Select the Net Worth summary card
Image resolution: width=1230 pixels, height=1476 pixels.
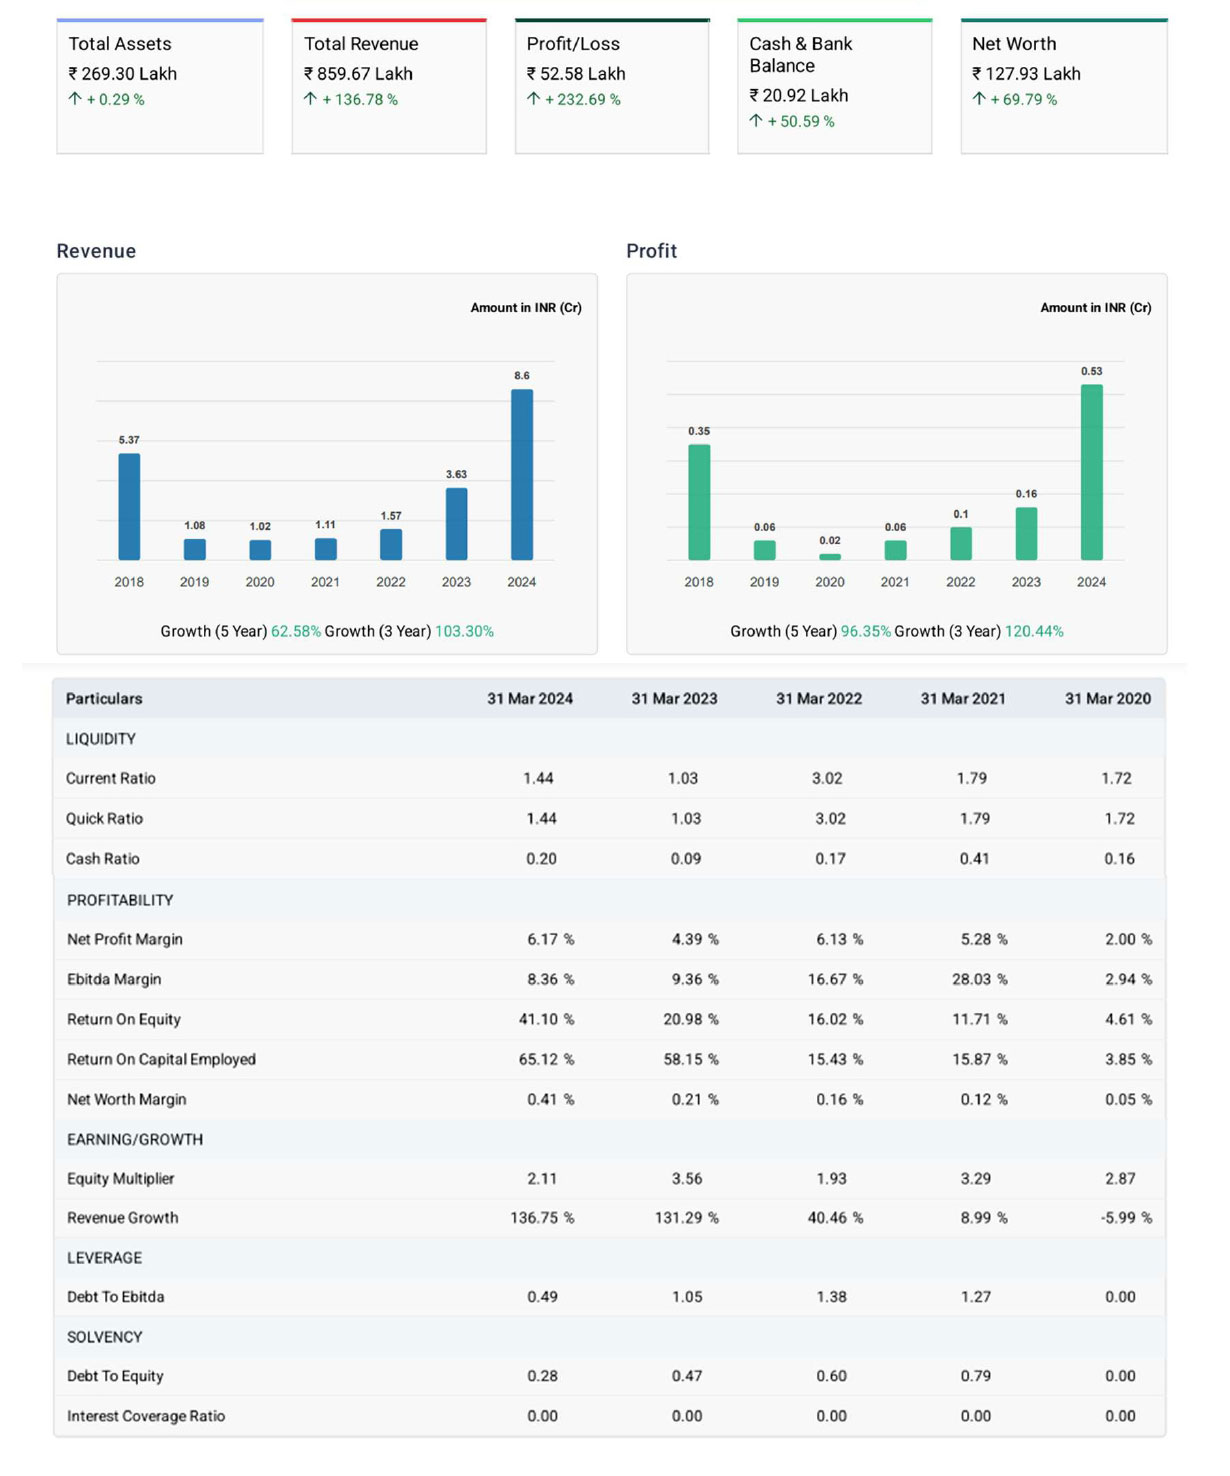[x=1064, y=86]
